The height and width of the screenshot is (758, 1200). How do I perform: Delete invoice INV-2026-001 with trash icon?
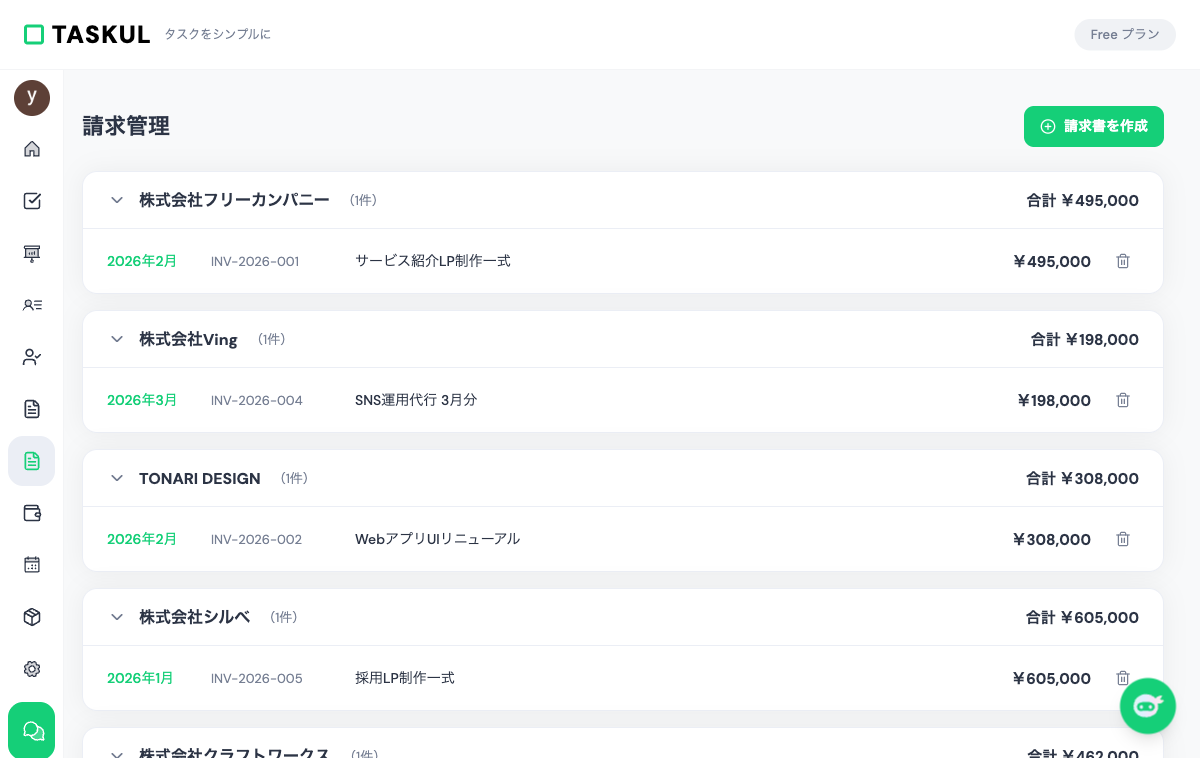point(1123,261)
